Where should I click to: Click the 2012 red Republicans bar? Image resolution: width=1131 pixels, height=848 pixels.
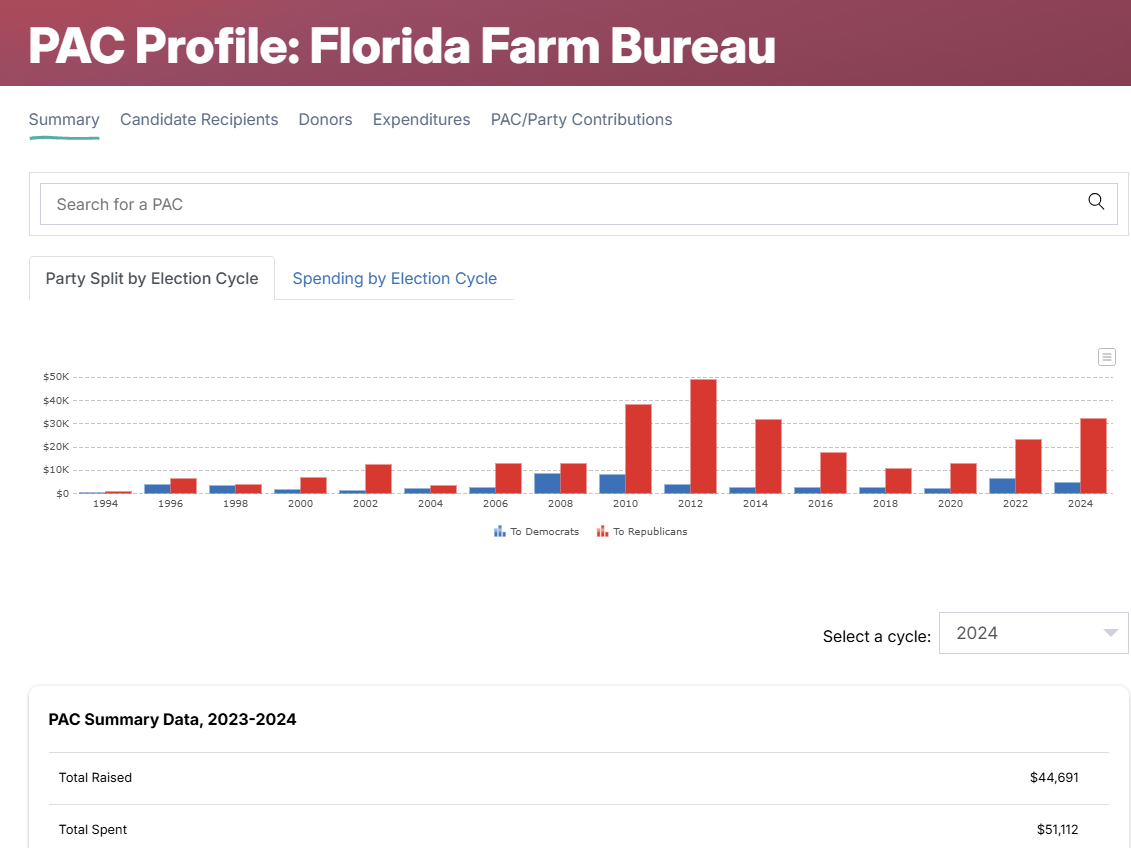(x=703, y=436)
